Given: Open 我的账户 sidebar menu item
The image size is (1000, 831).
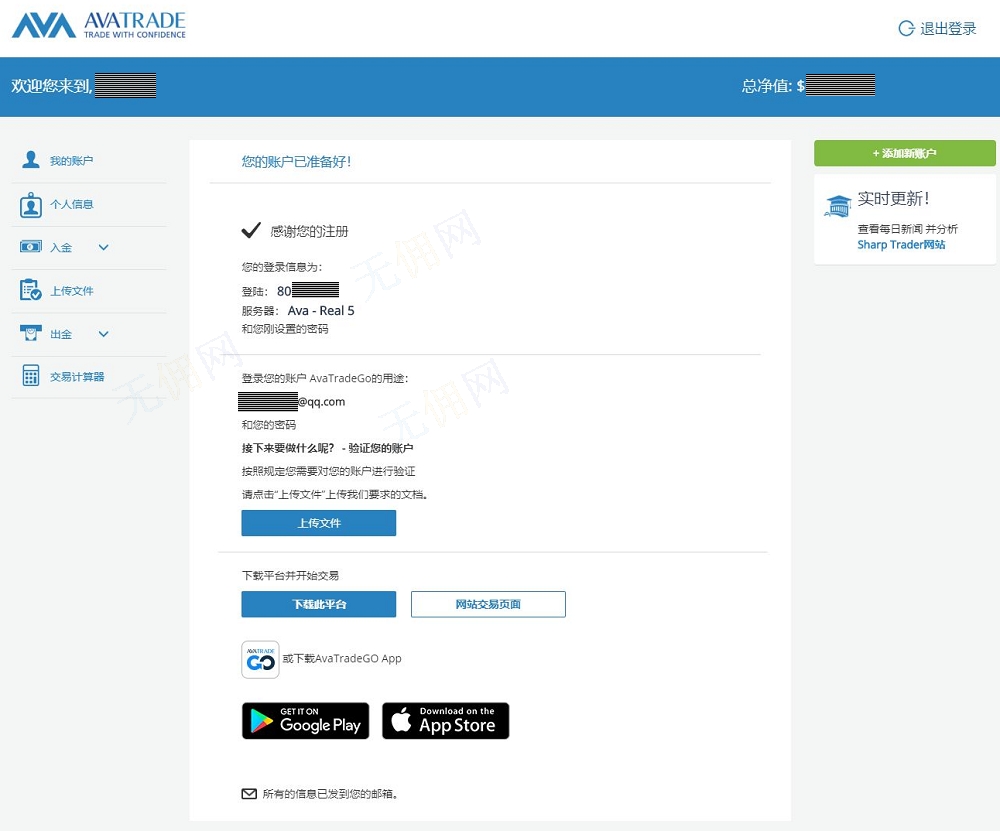Looking at the screenshot, I should (72, 161).
